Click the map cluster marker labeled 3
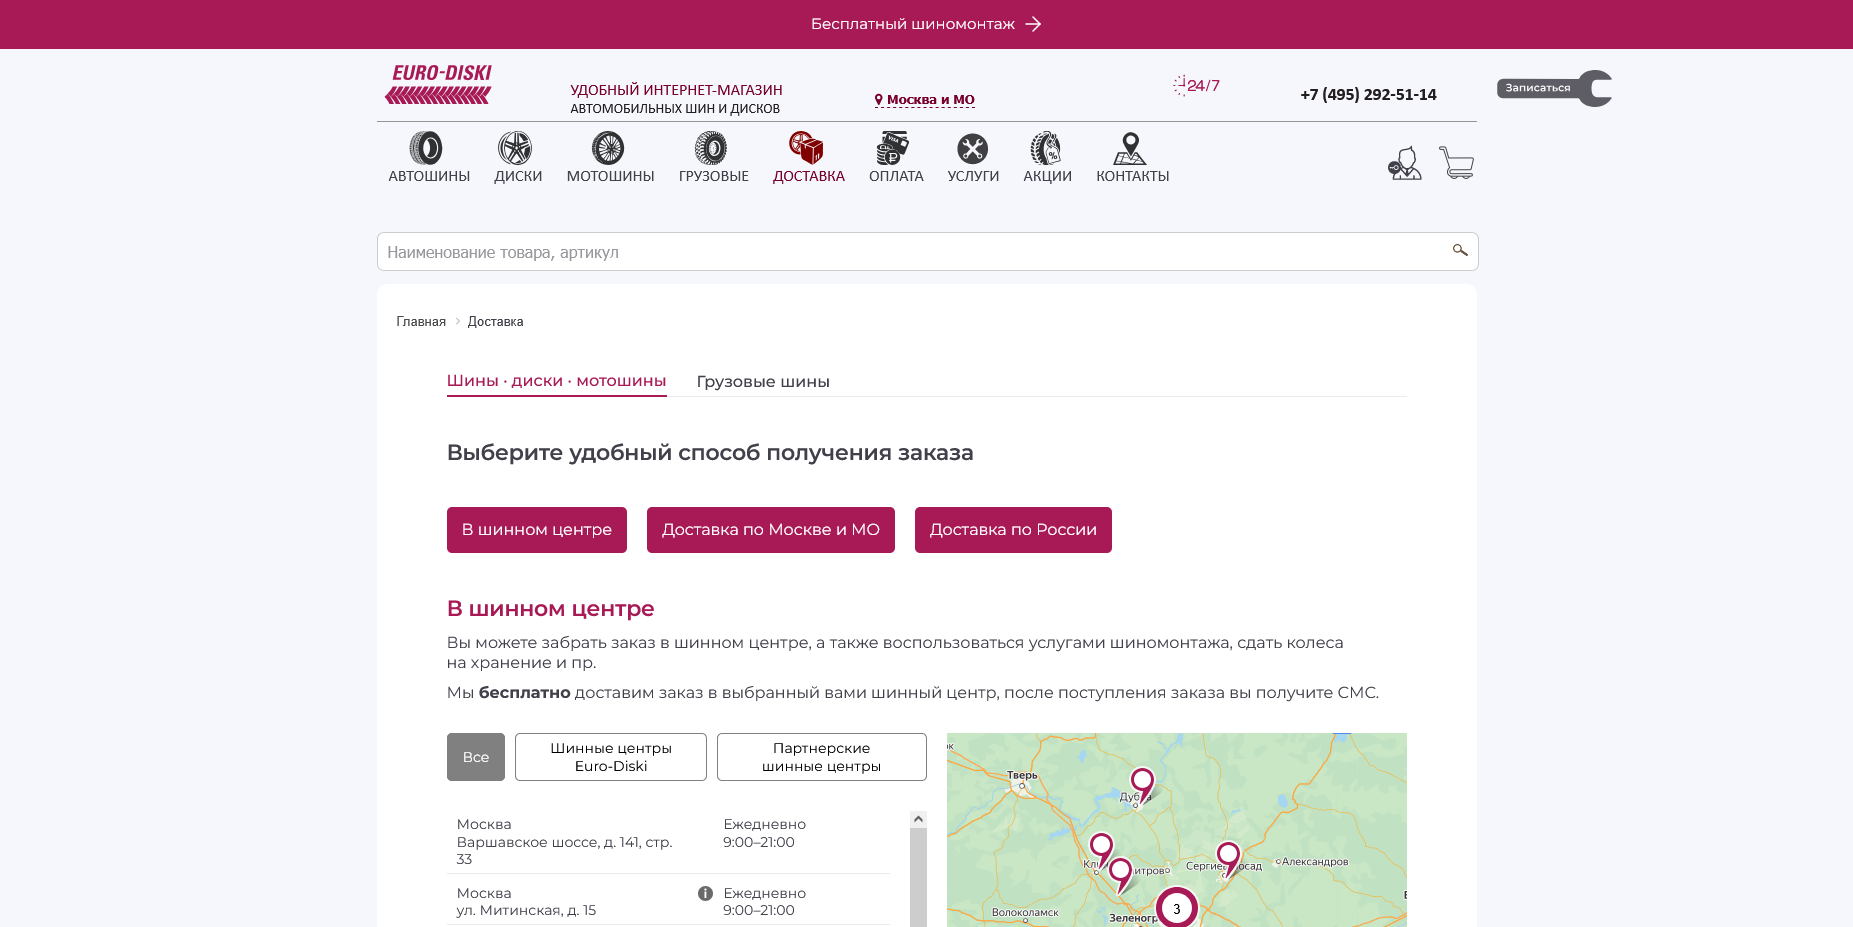This screenshot has height=927, width=1853. coord(1176,908)
